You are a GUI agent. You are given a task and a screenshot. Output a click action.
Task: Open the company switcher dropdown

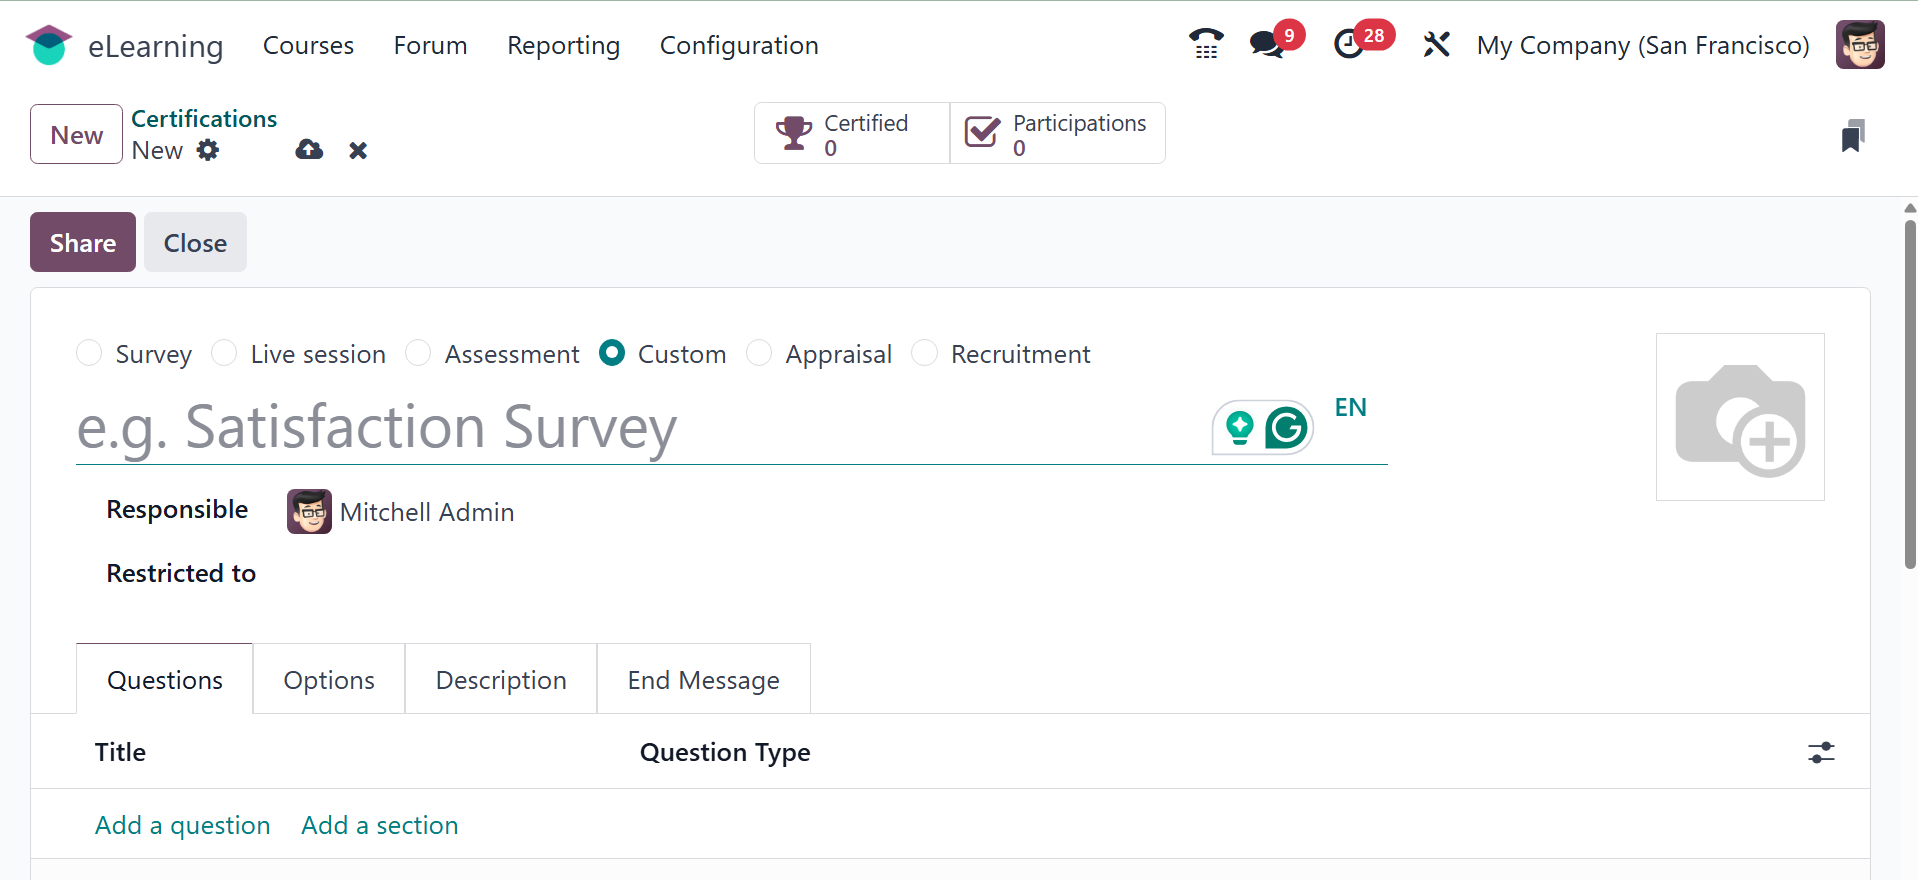coord(1642,46)
